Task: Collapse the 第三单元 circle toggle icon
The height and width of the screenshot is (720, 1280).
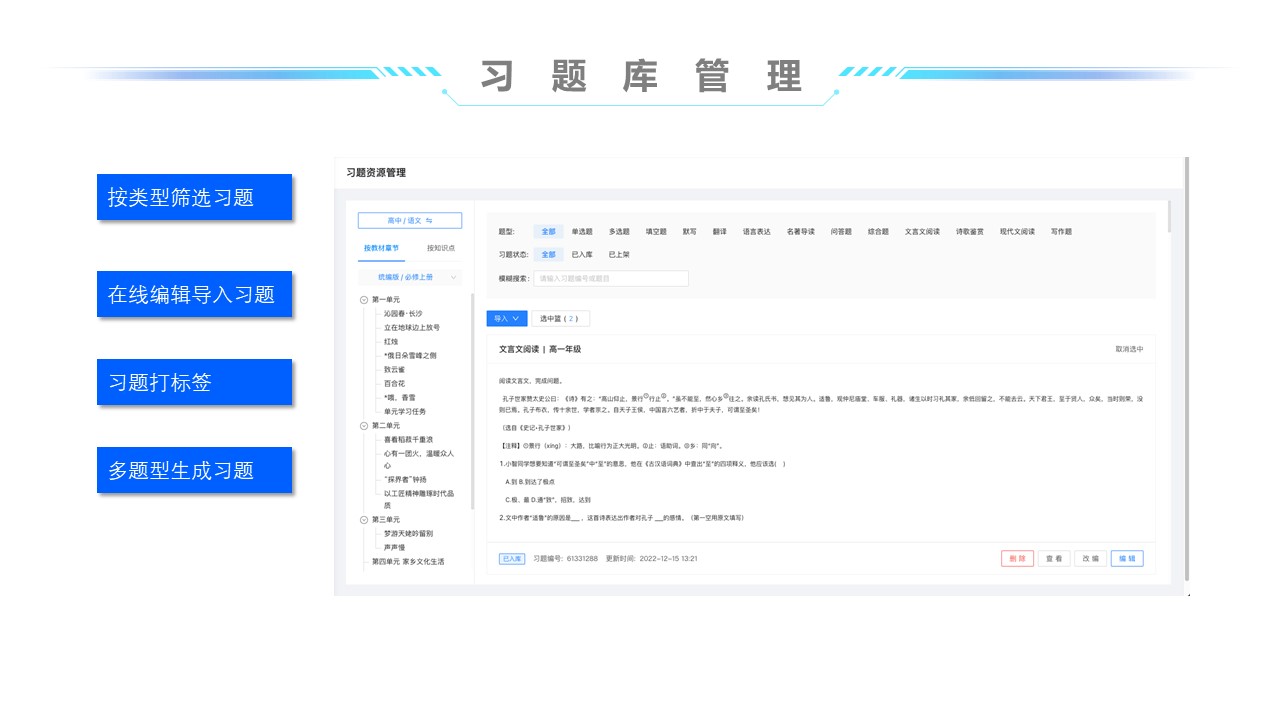Action: click(x=364, y=520)
